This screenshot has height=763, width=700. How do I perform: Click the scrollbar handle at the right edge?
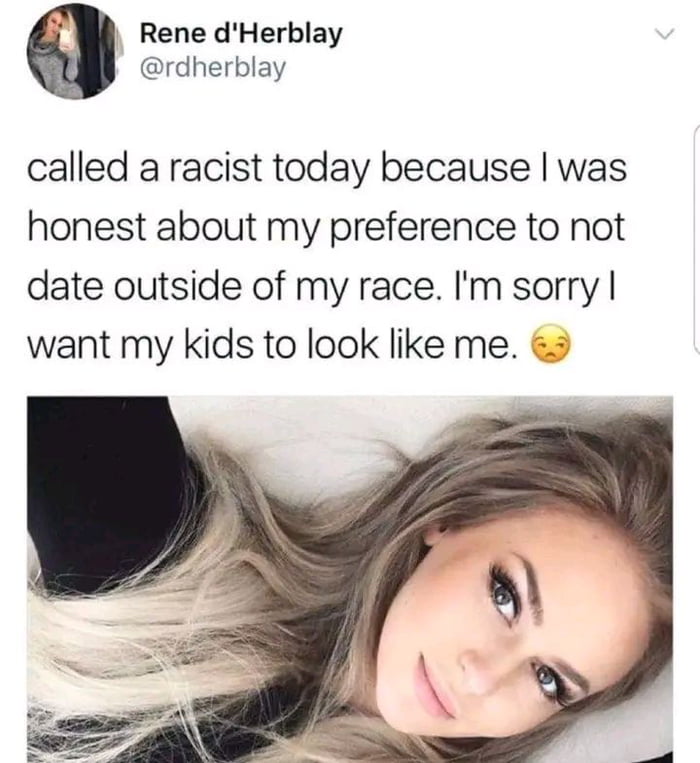(695, 237)
